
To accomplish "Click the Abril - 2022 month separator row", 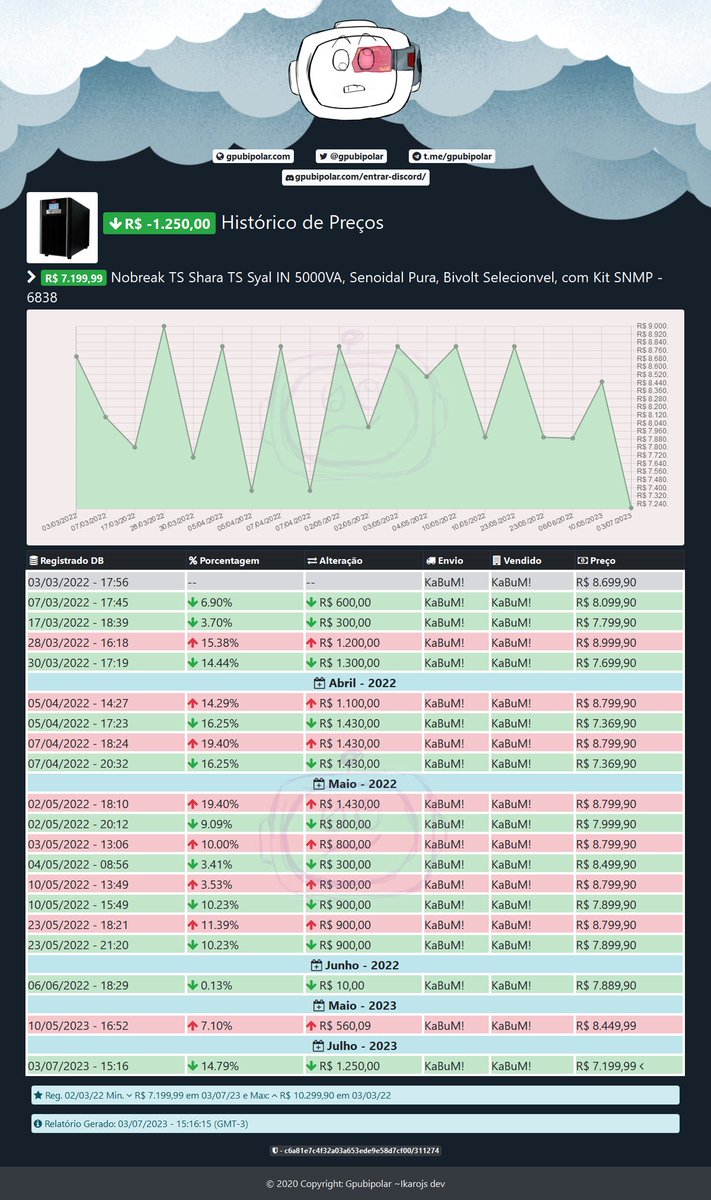I will click(355, 683).
